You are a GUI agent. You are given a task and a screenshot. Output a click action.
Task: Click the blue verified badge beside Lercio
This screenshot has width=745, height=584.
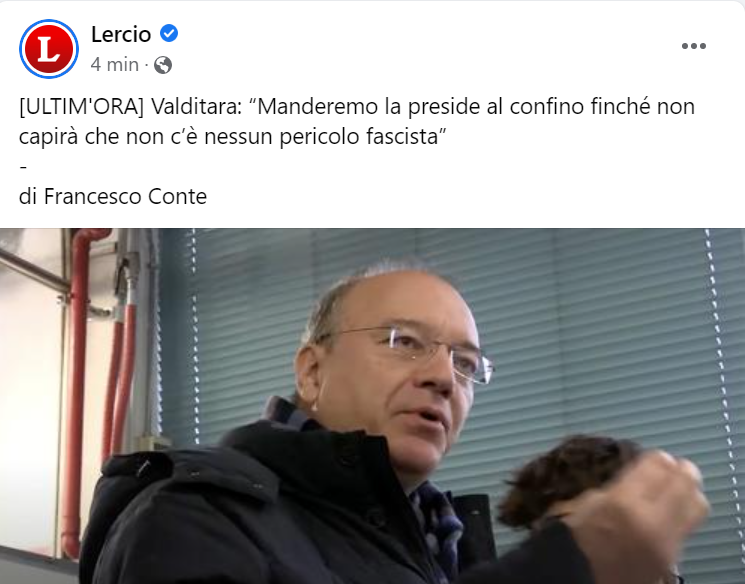point(169,34)
